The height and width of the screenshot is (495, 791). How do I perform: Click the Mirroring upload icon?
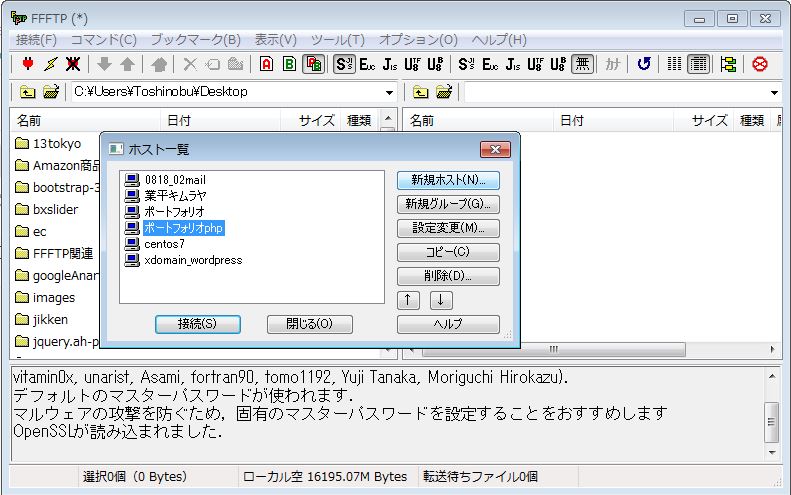coord(159,64)
